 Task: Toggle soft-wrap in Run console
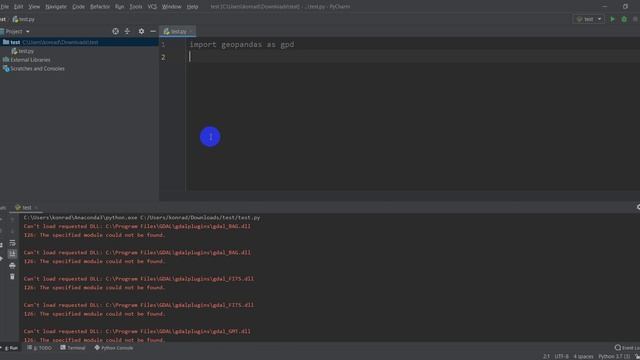coord(12,243)
